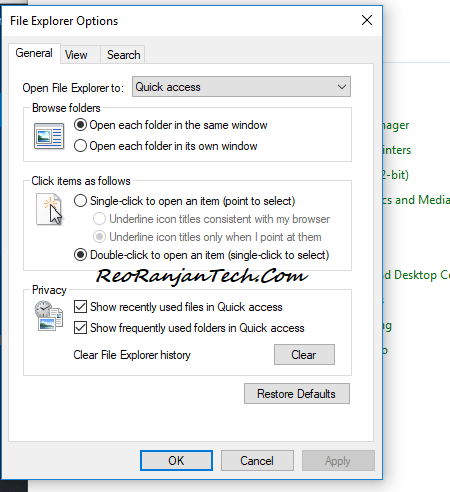Click the Browse folders window icon
This screenshot has width=450, height=492.
pyautogui.click(x=49, y=136)
